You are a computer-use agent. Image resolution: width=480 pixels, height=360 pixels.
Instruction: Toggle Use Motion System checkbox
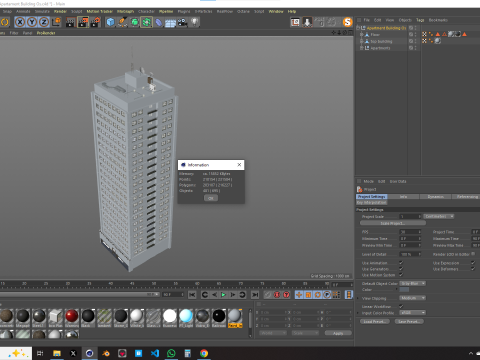pos(401,275)
